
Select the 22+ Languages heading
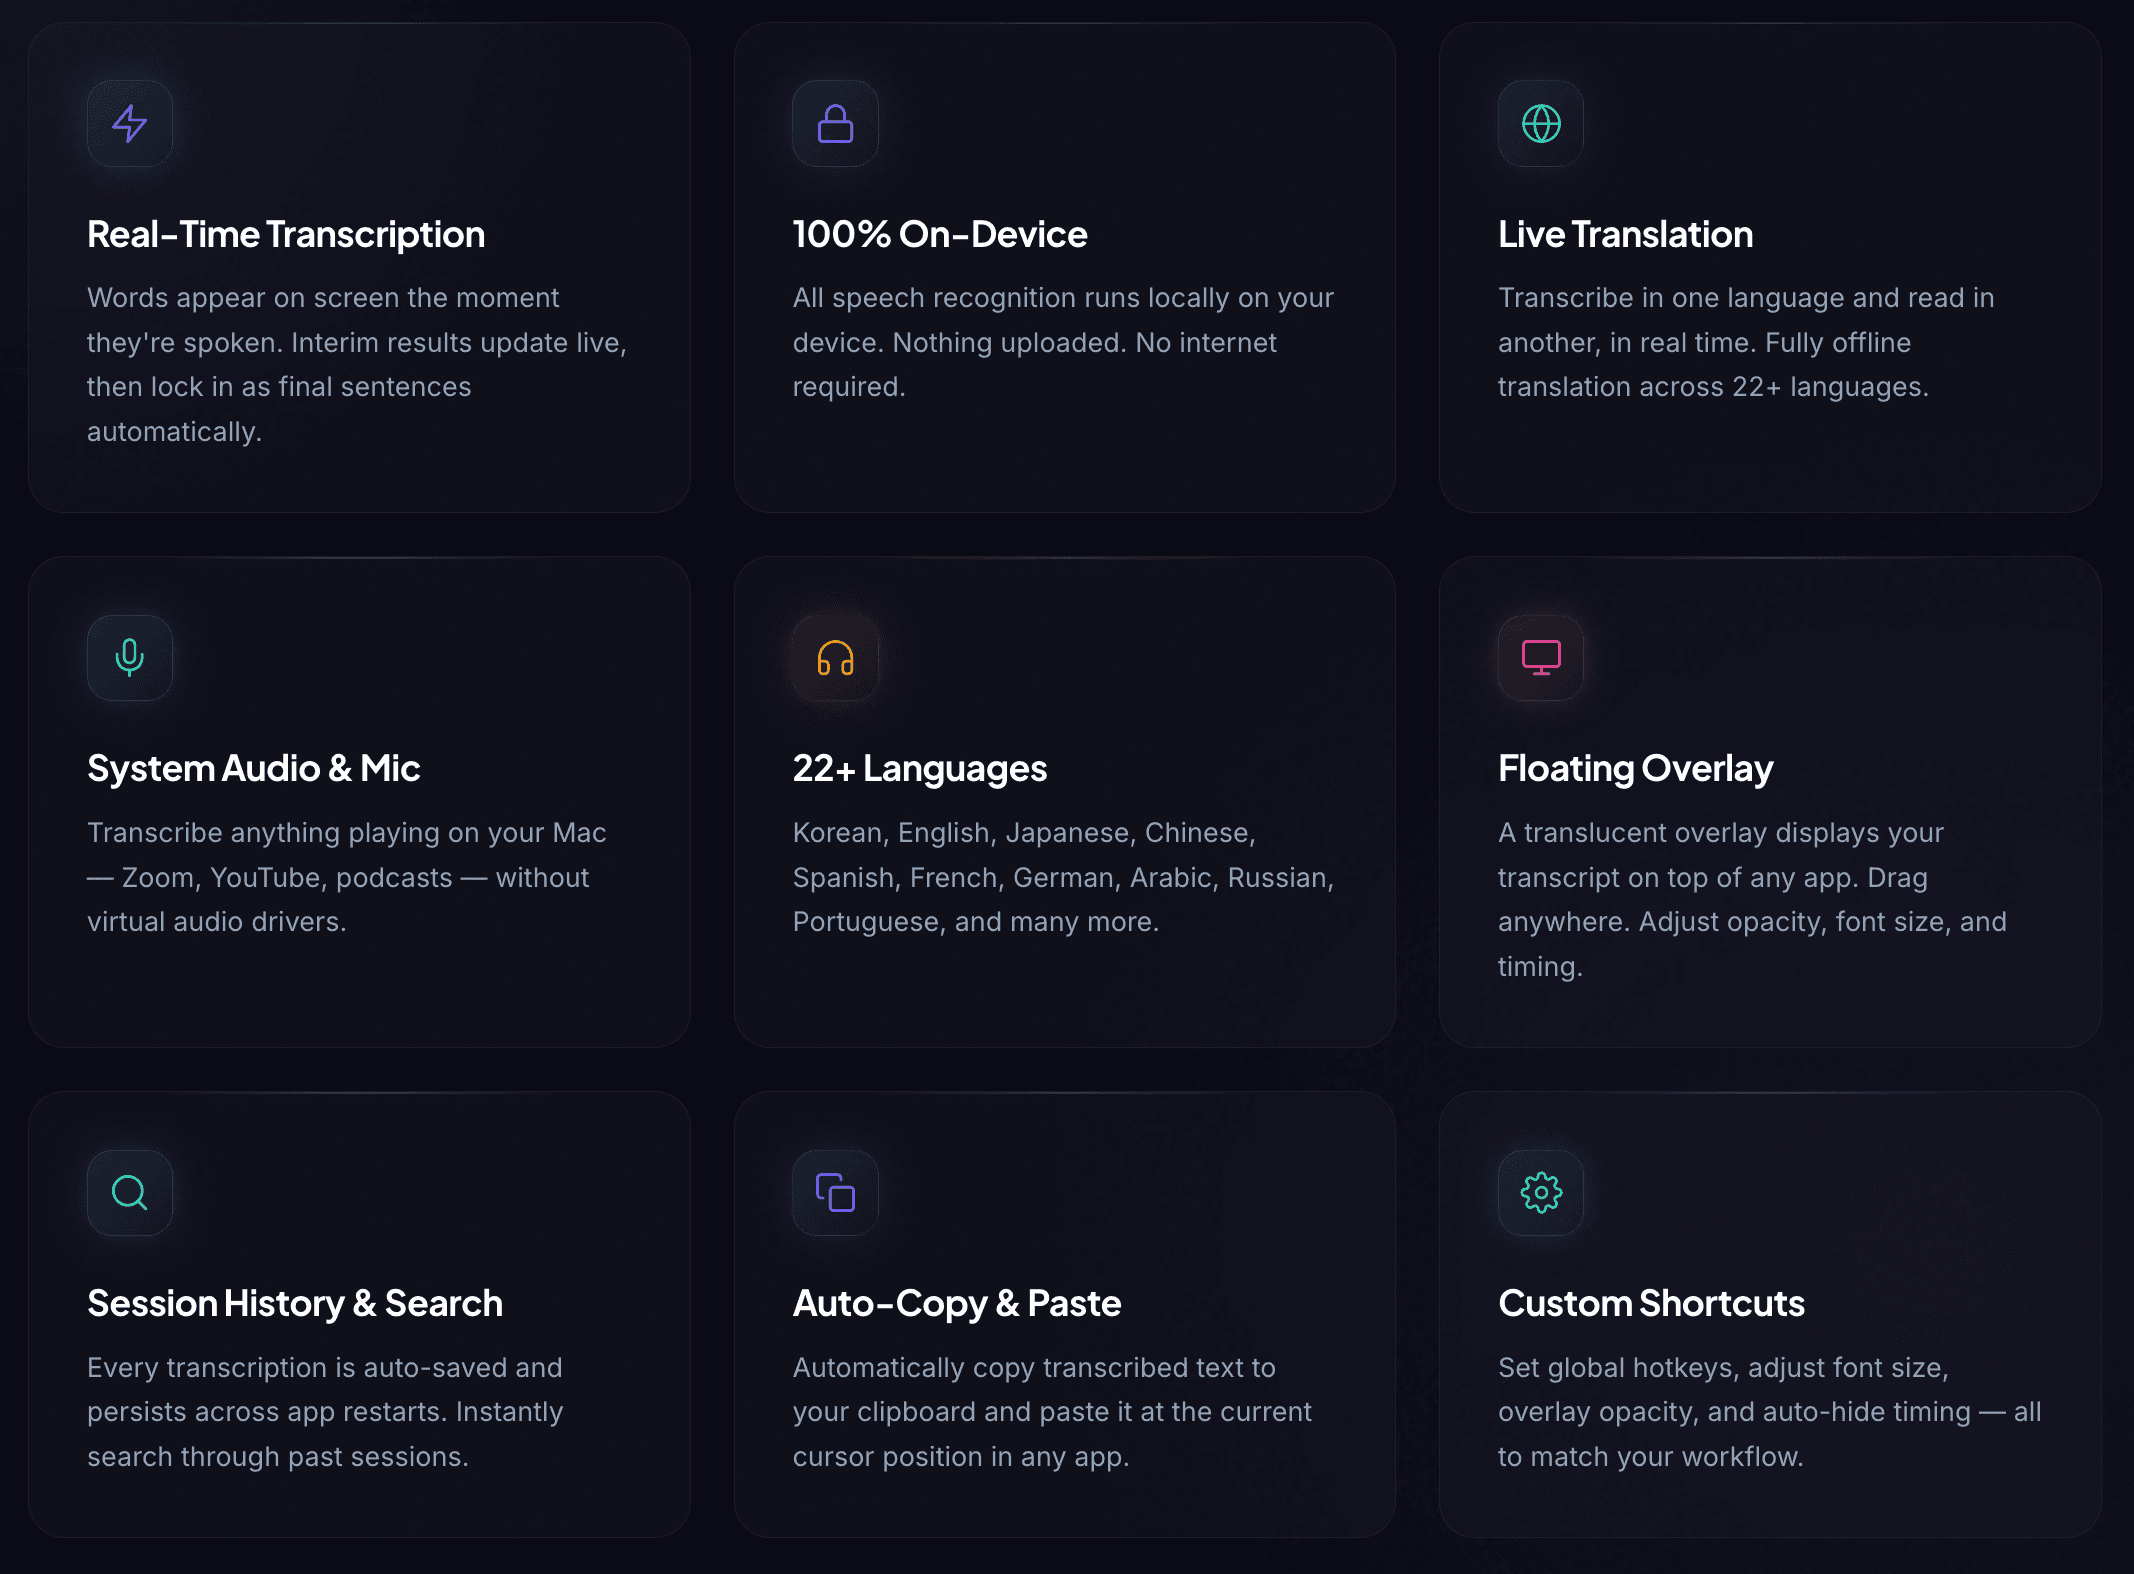point(920,768)
